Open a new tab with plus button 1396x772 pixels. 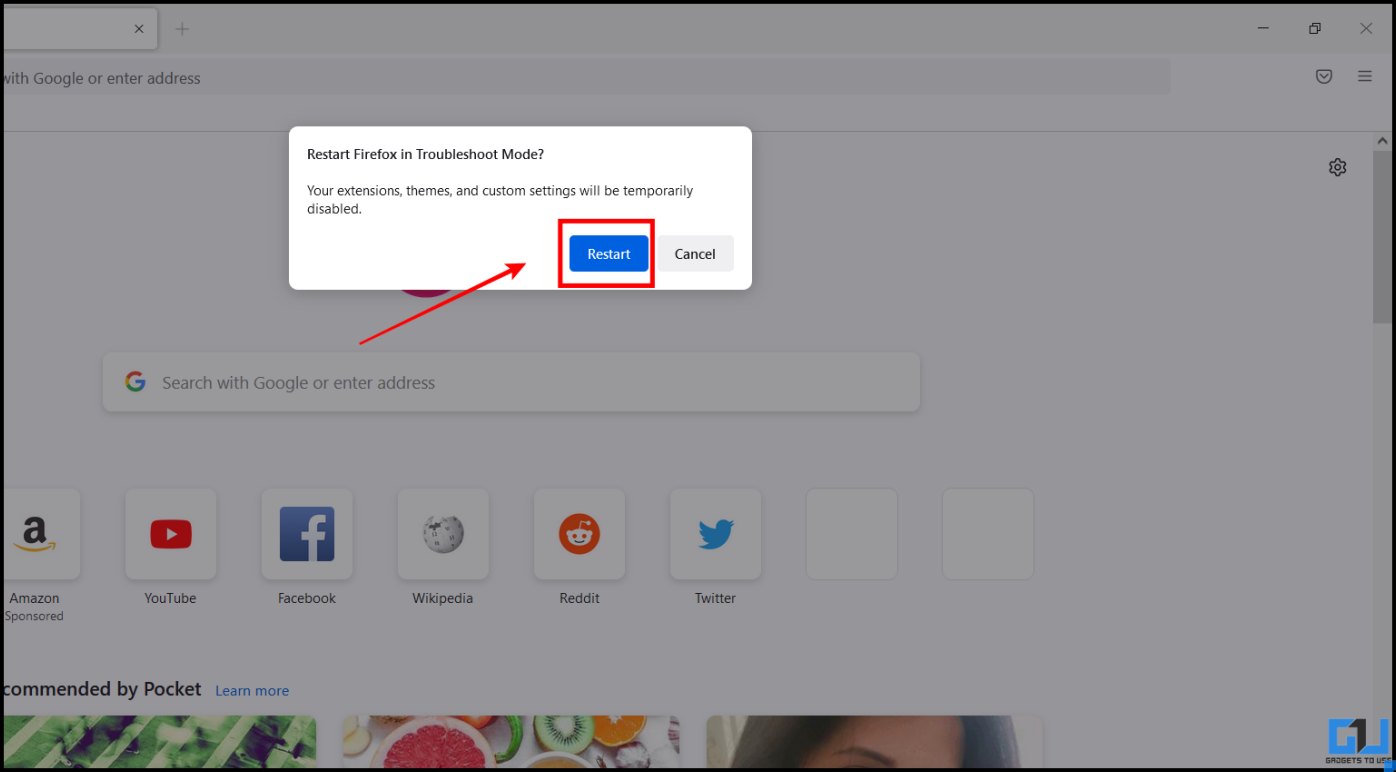click(x=182, y=29)
